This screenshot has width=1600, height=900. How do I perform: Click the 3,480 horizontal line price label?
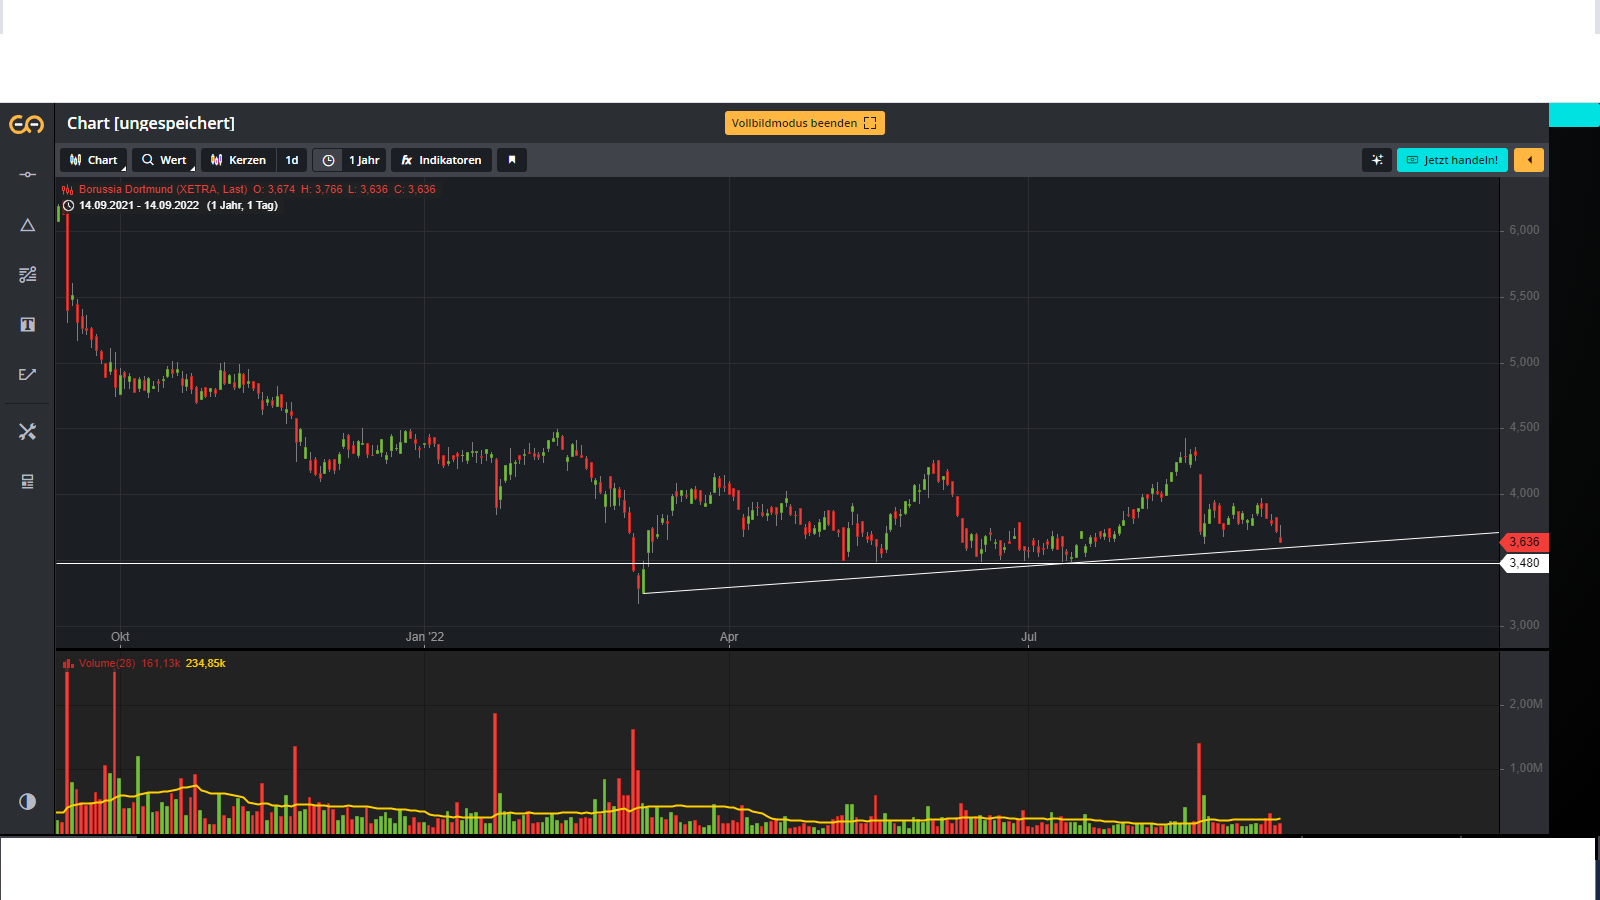coord(1525,563)
